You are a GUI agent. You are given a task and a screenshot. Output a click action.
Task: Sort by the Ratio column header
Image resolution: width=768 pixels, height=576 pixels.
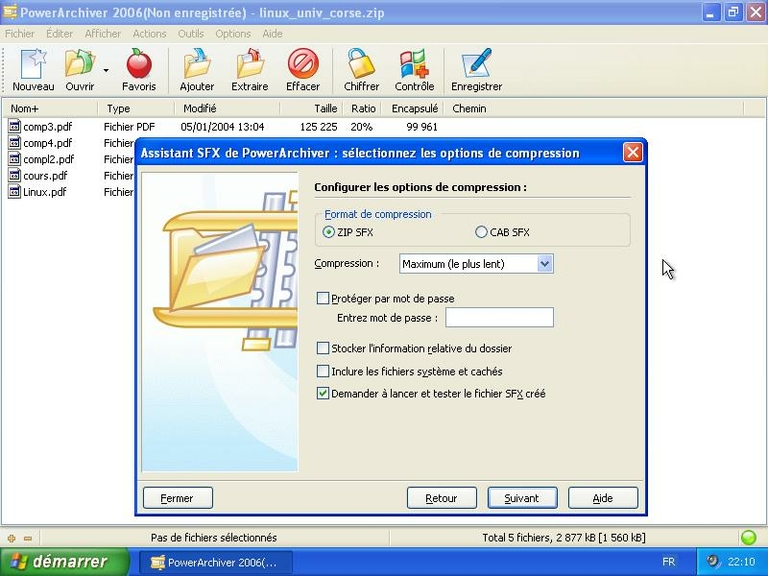[363, 108]
